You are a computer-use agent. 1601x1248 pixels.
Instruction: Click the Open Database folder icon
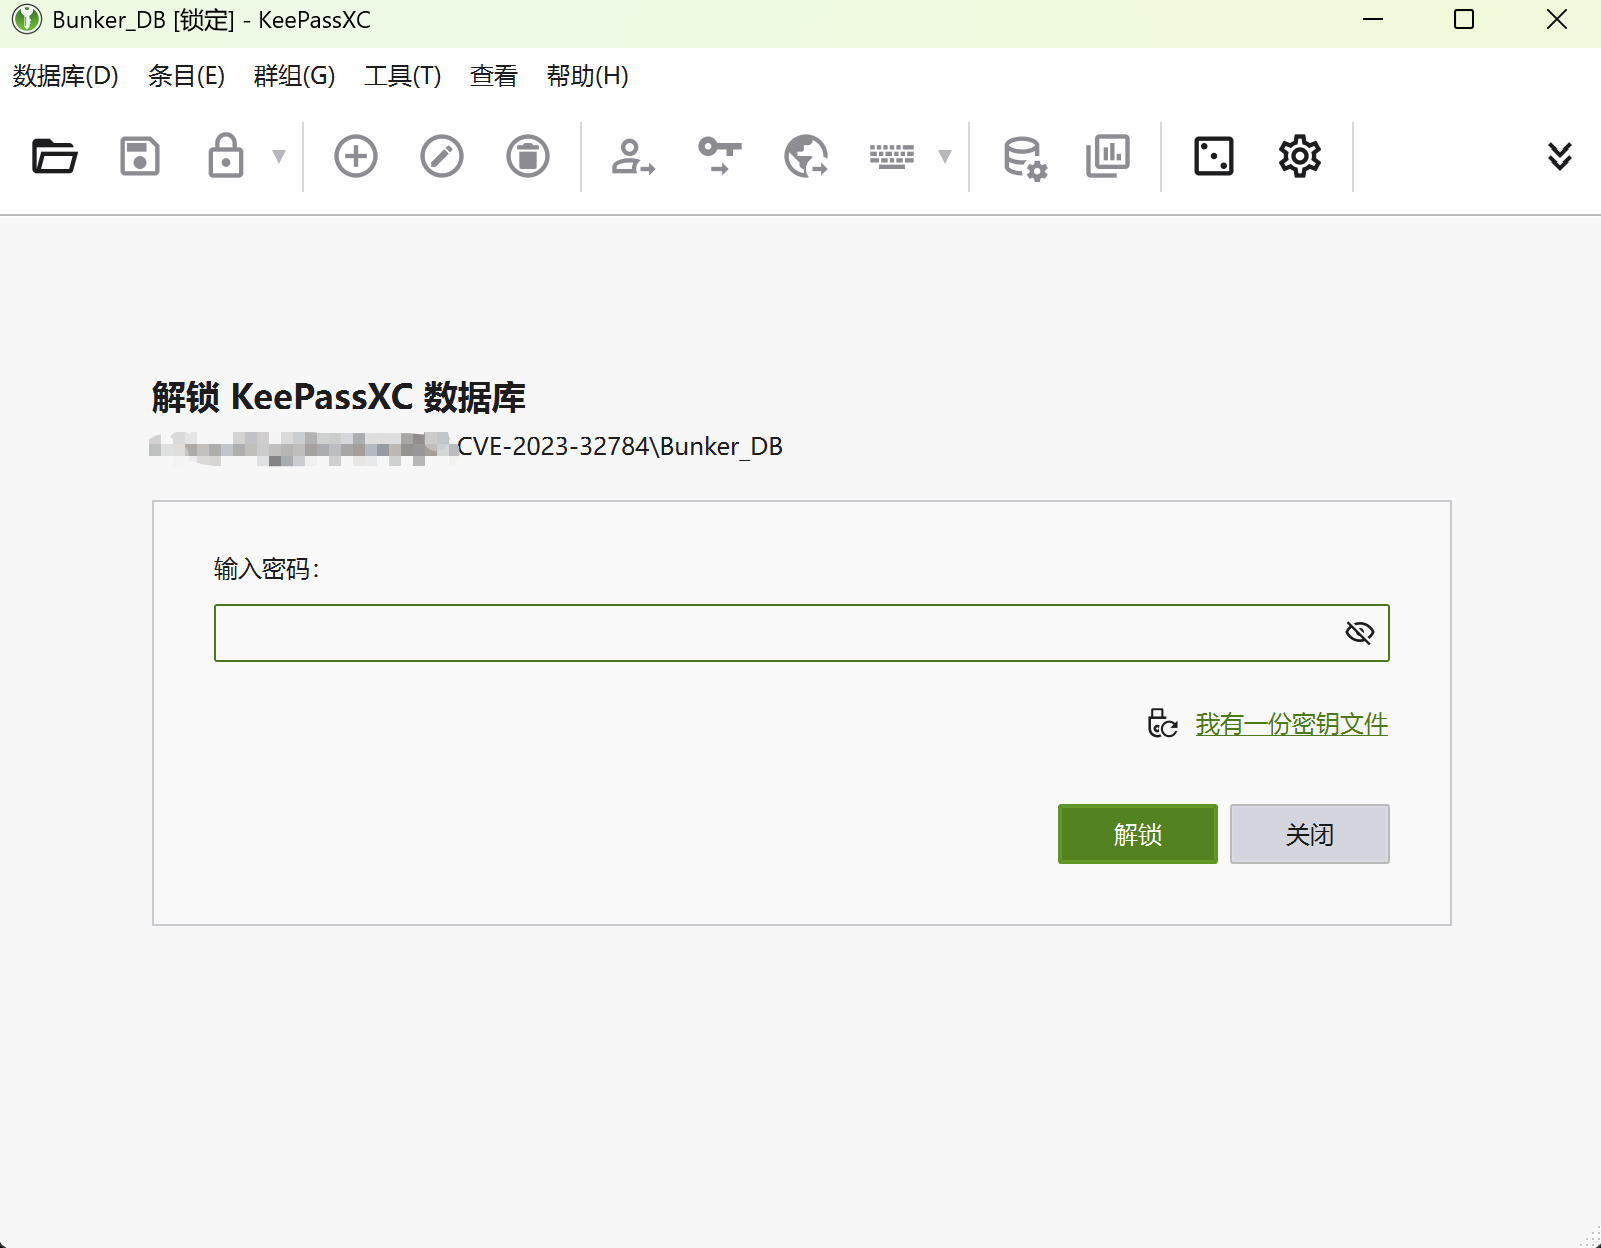(54, 156)
